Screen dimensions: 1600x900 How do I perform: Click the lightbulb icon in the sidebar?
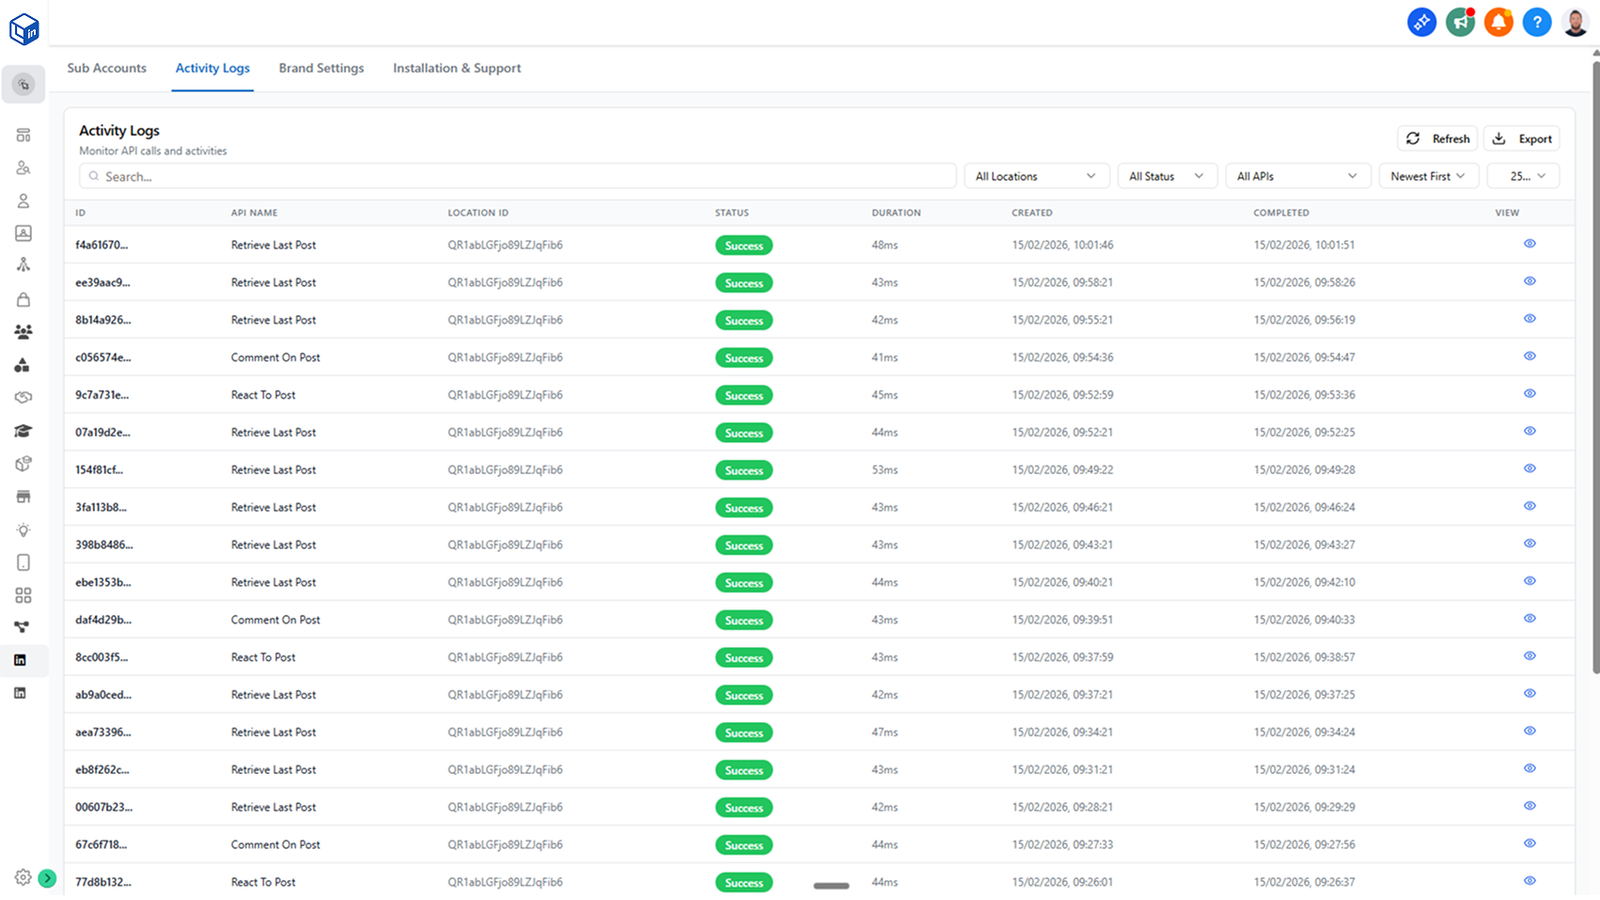[x=22, y=529]
